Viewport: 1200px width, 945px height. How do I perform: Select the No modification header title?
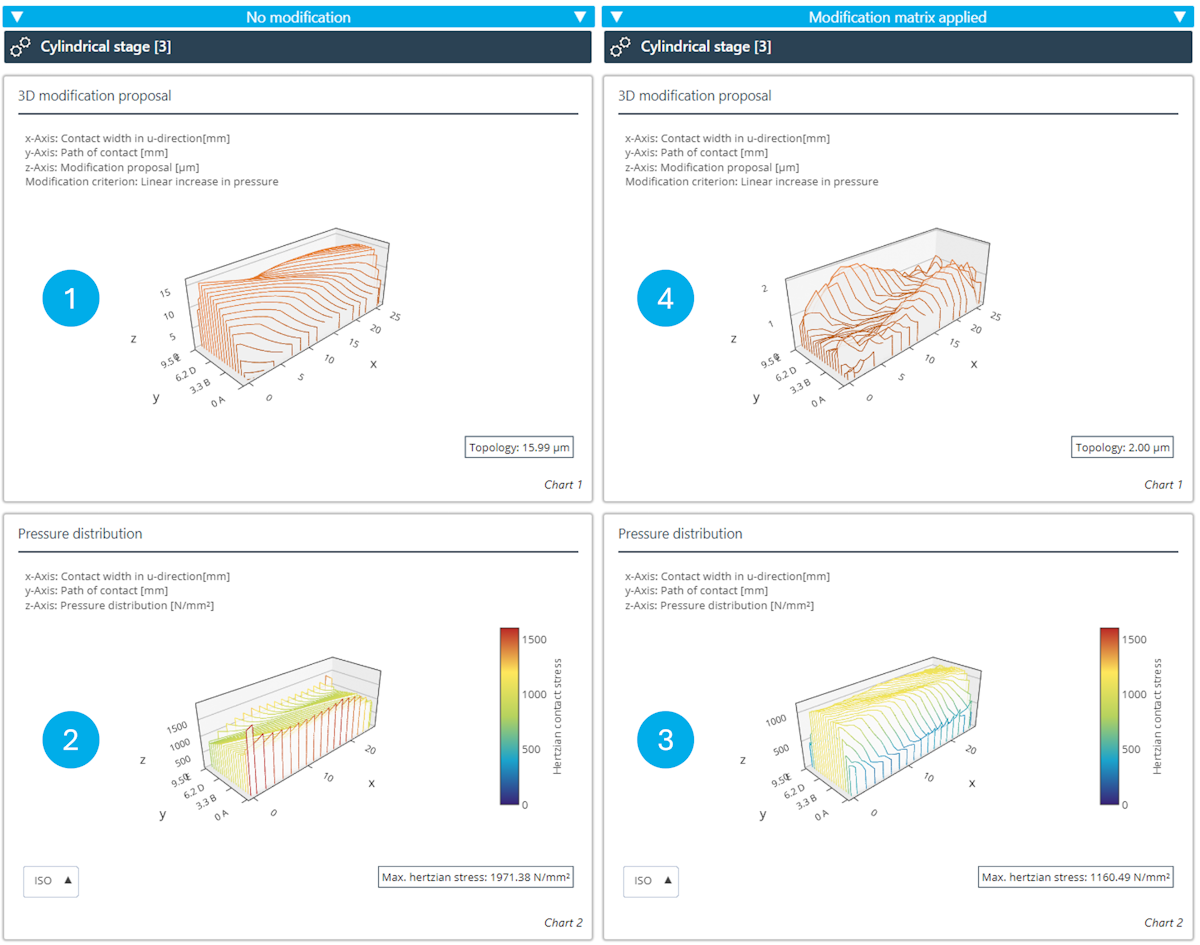298,17
